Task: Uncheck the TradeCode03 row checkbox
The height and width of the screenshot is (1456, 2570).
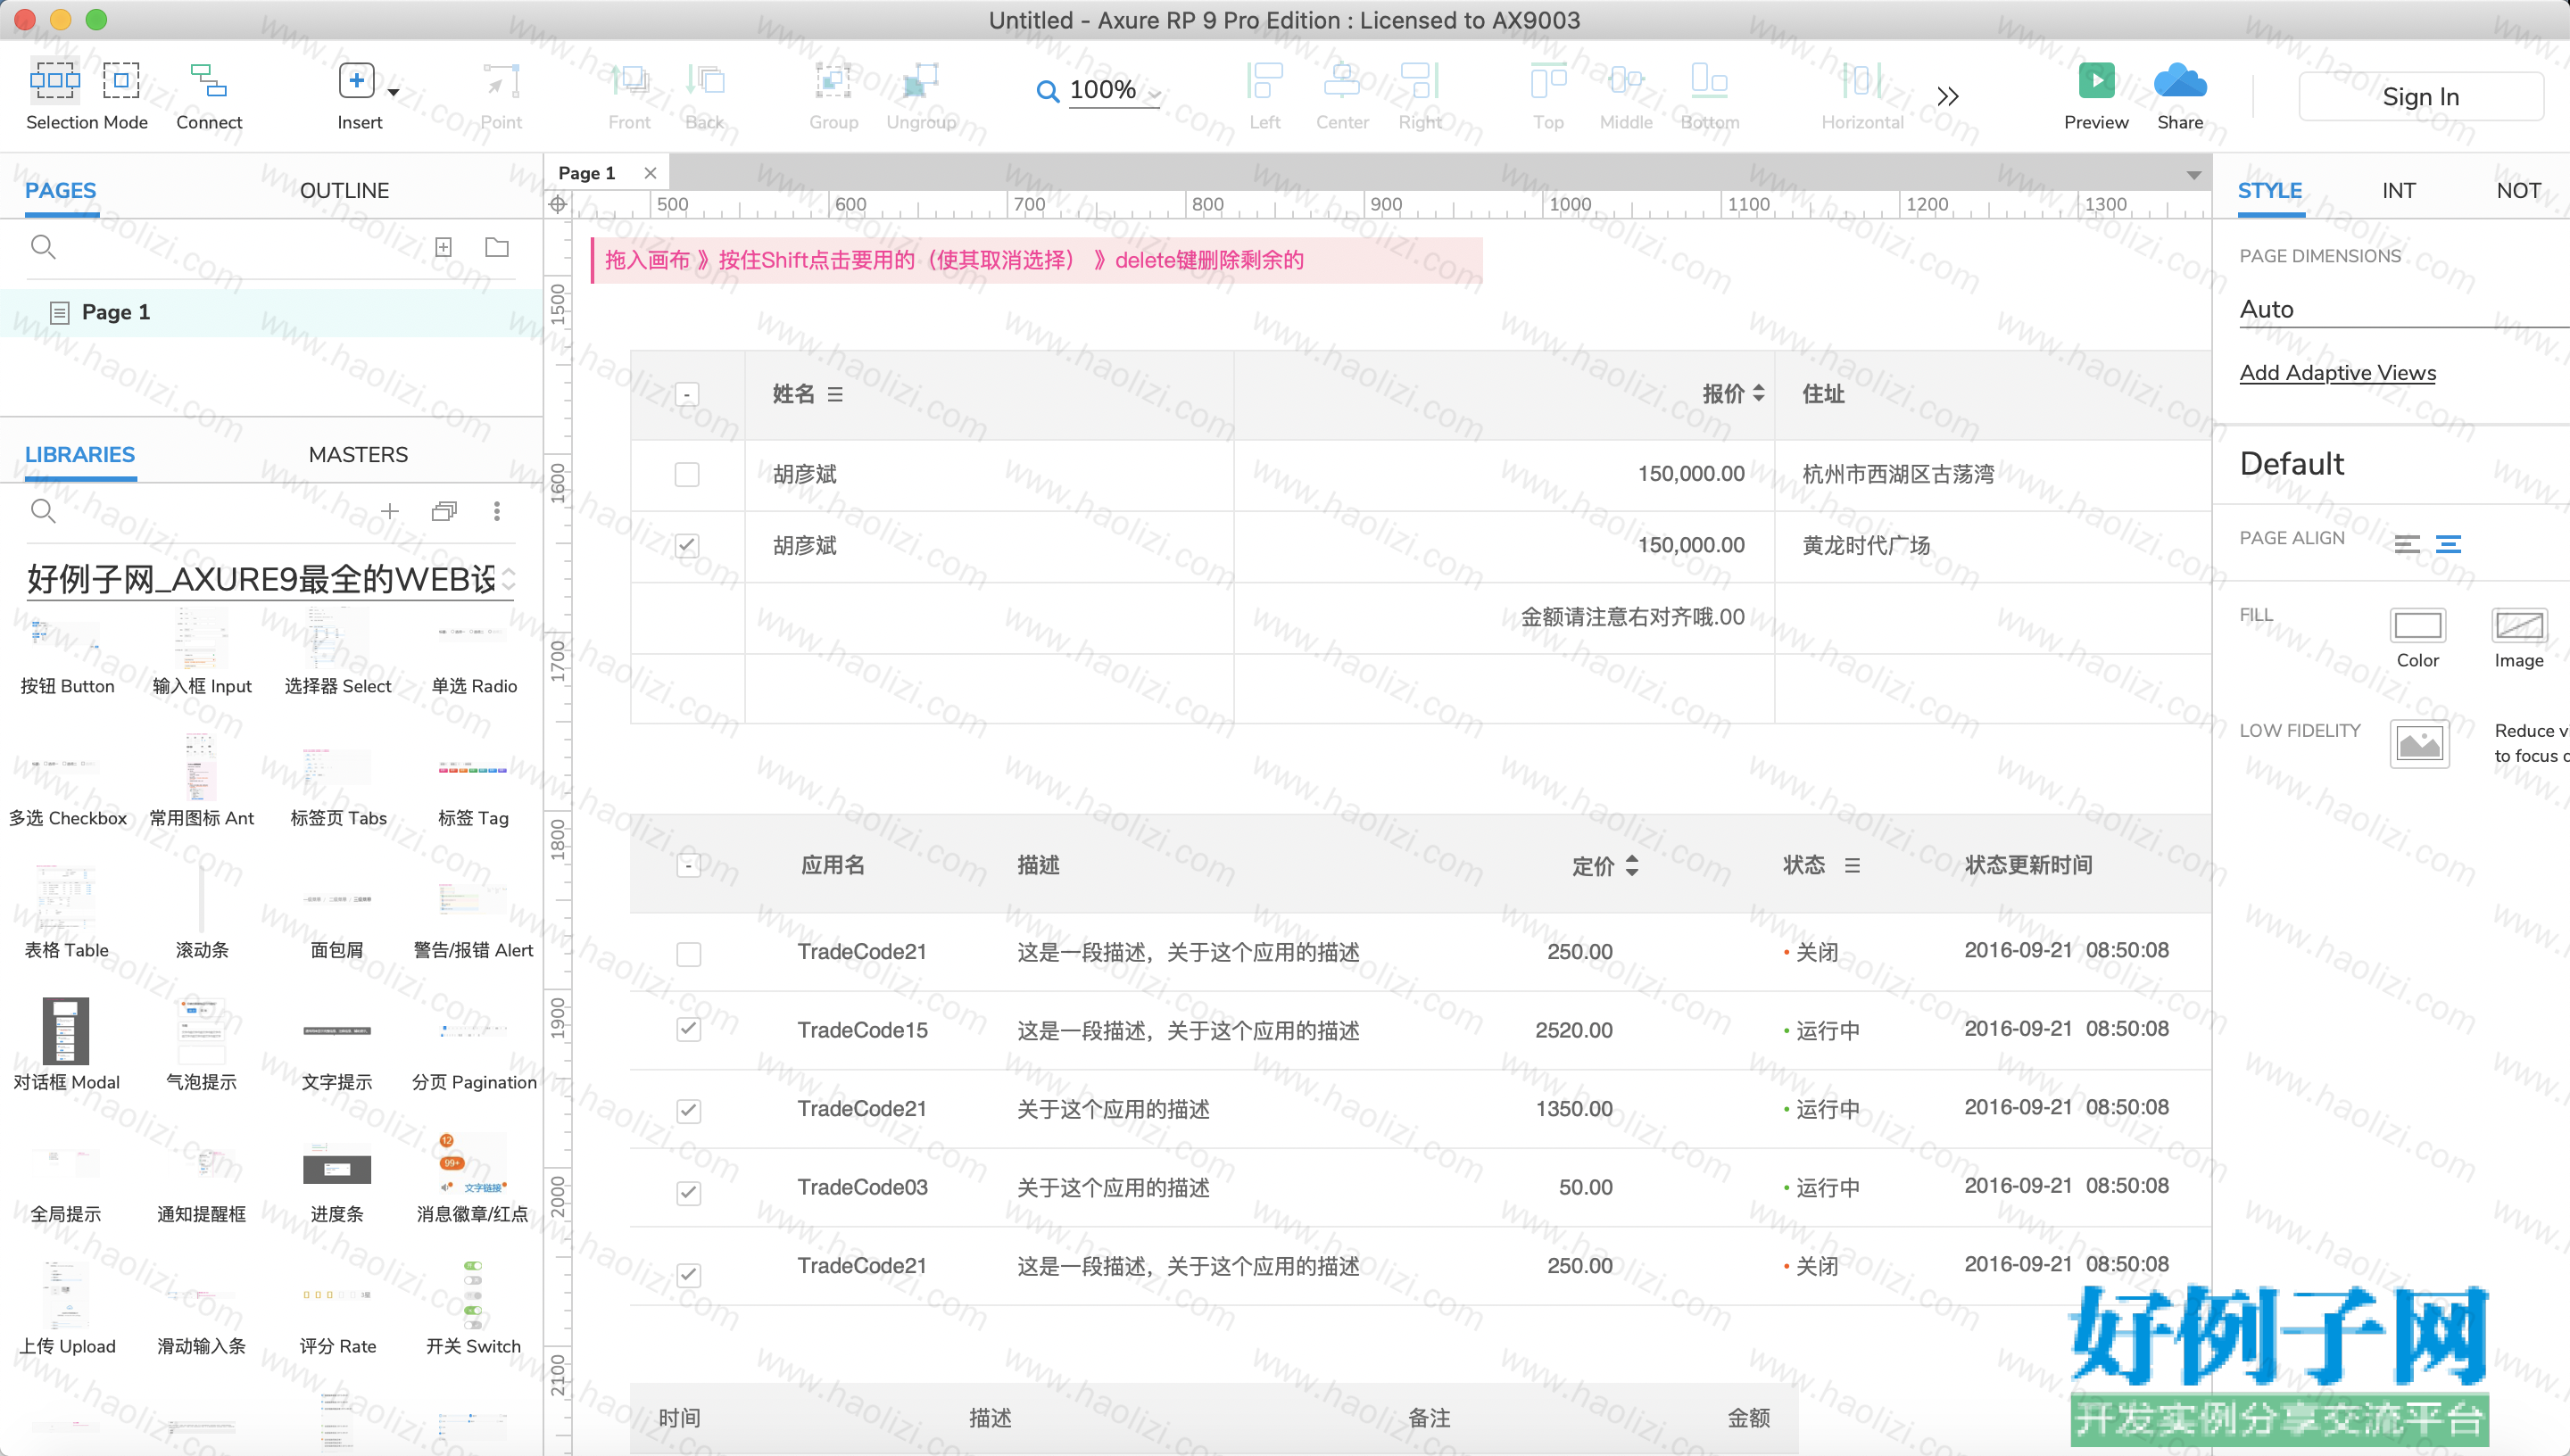Action: click(689, 1193)
